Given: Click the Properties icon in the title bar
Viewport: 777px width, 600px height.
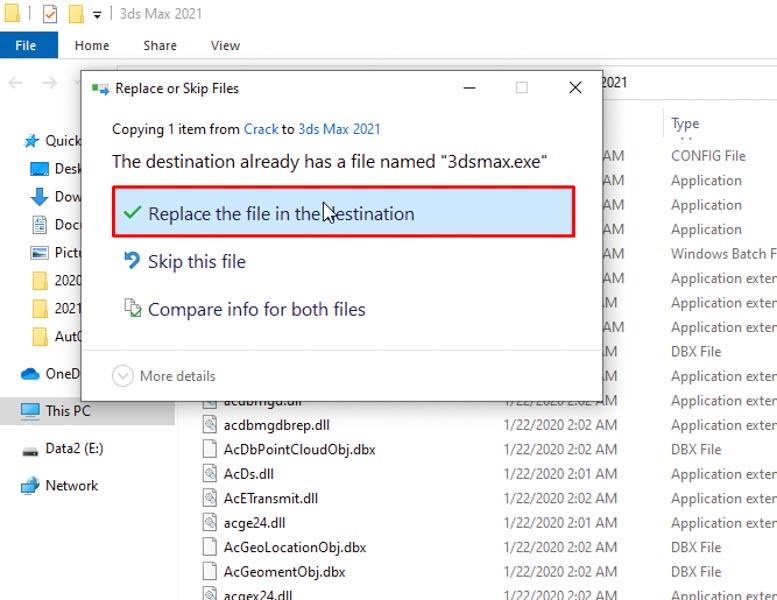Looking at the screenshot, I should pos(50,14).
